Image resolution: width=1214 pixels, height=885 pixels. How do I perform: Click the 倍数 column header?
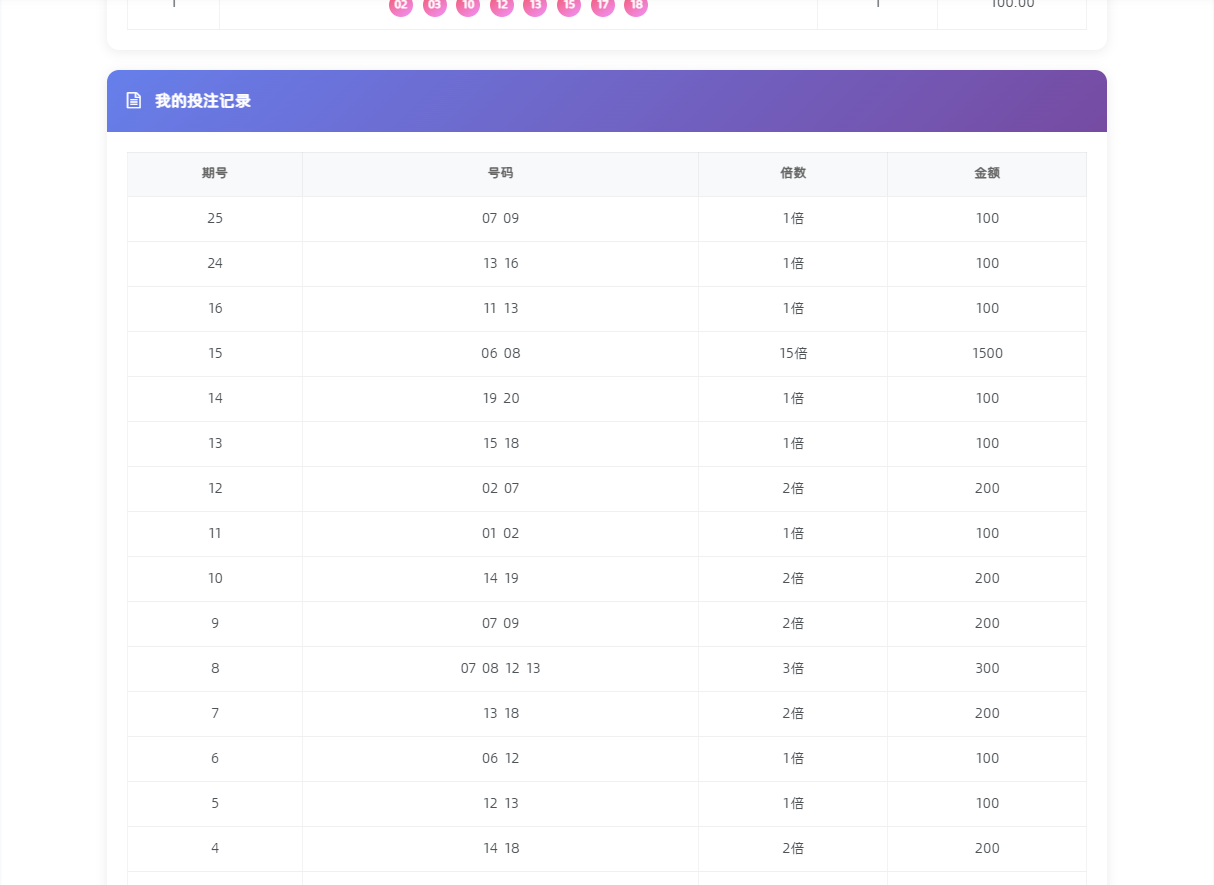[793, 173]
